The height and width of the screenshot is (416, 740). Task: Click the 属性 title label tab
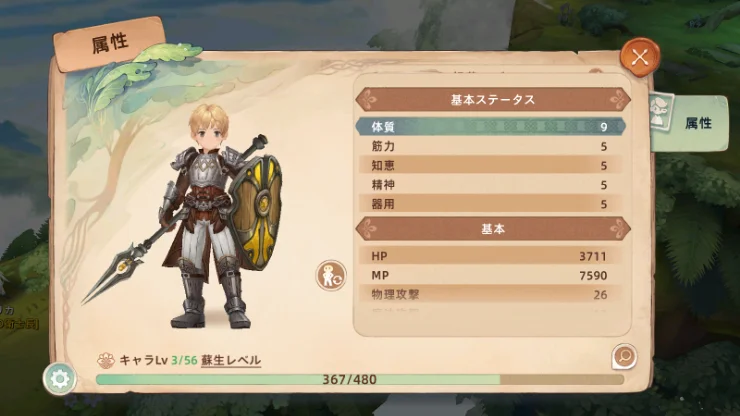coord(109,44)
